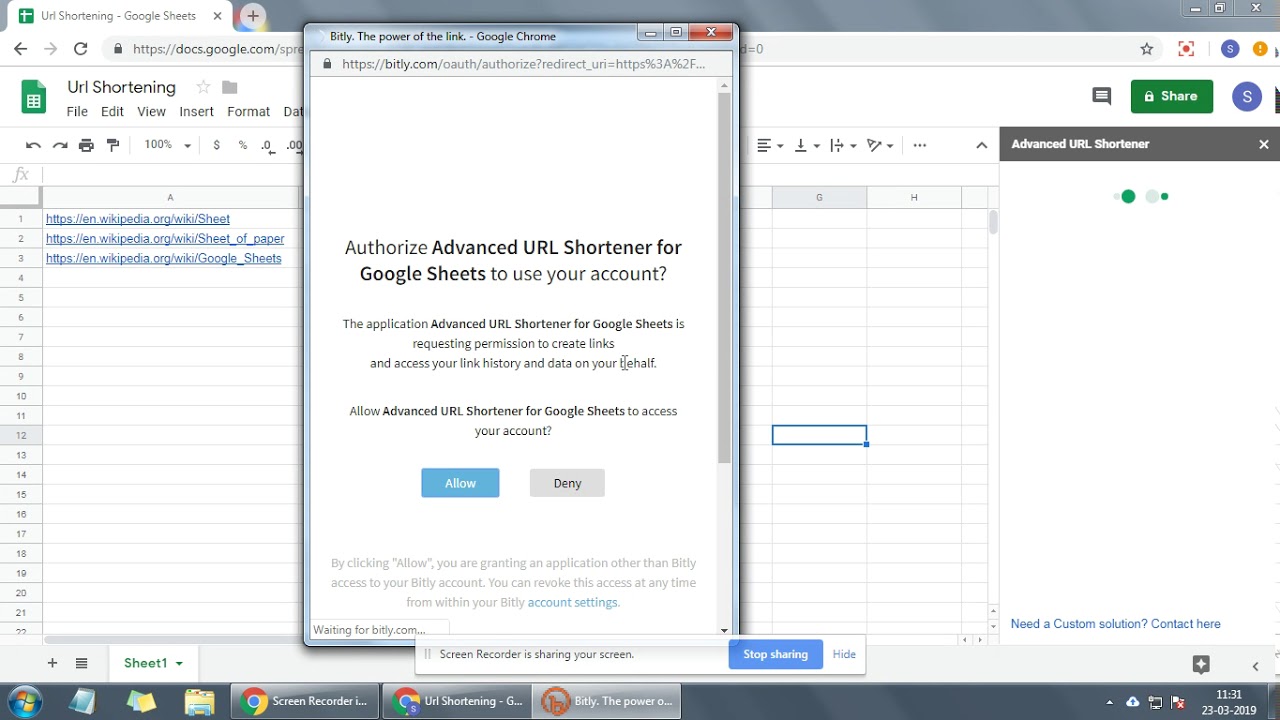Screen dimensions: 1280x720
Task: Open the Insert menu in Sheets
Action: (196, 111)
